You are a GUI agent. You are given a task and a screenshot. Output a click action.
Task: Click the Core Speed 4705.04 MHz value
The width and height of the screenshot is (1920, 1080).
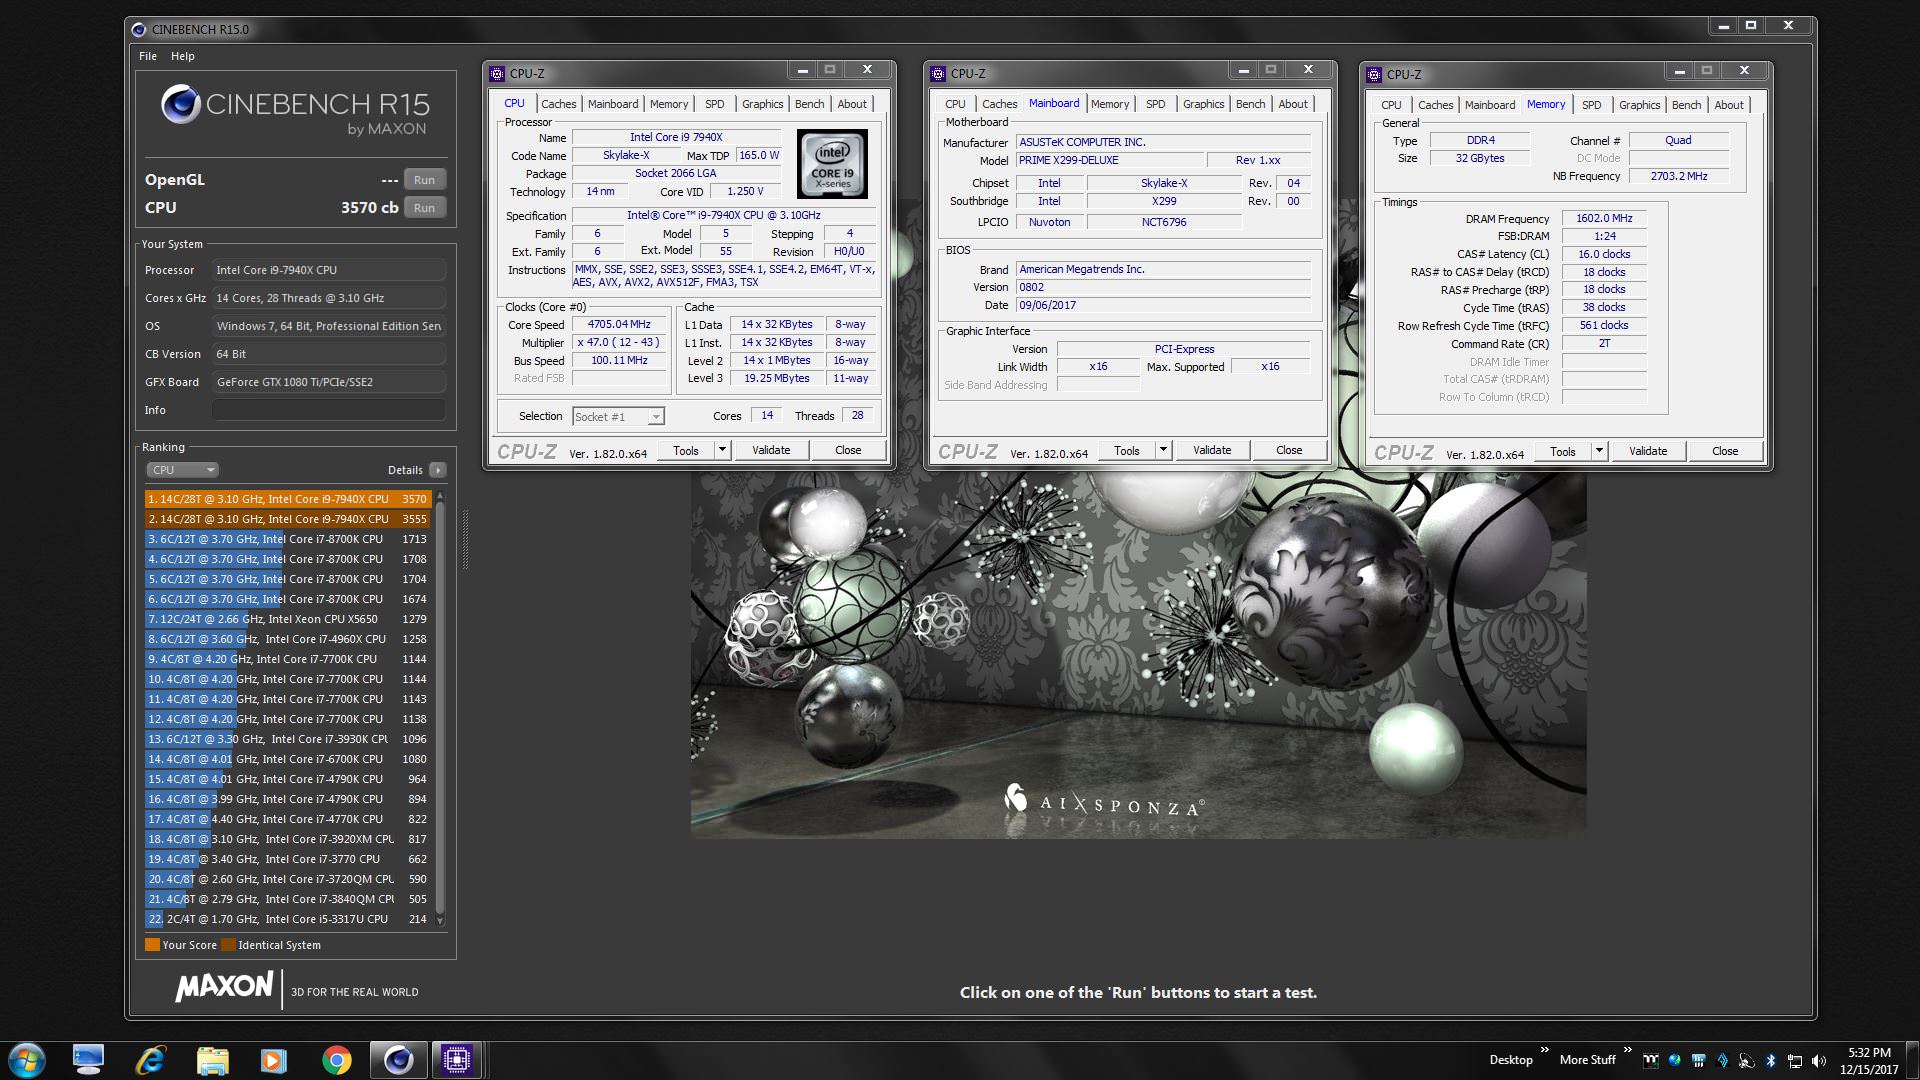pos(619,325)
